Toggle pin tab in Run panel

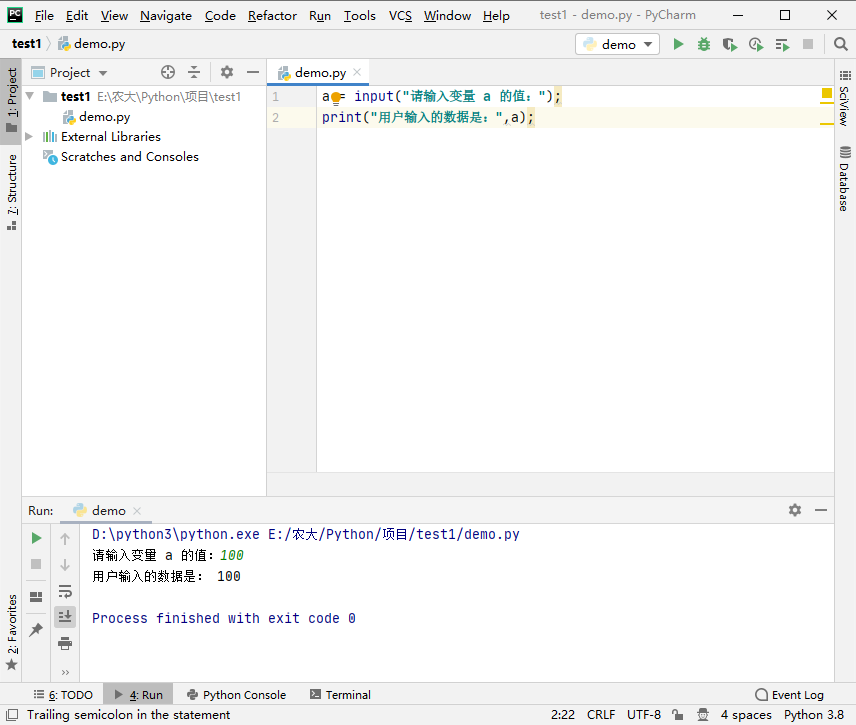pyautogui.click(x=36, y=630)
